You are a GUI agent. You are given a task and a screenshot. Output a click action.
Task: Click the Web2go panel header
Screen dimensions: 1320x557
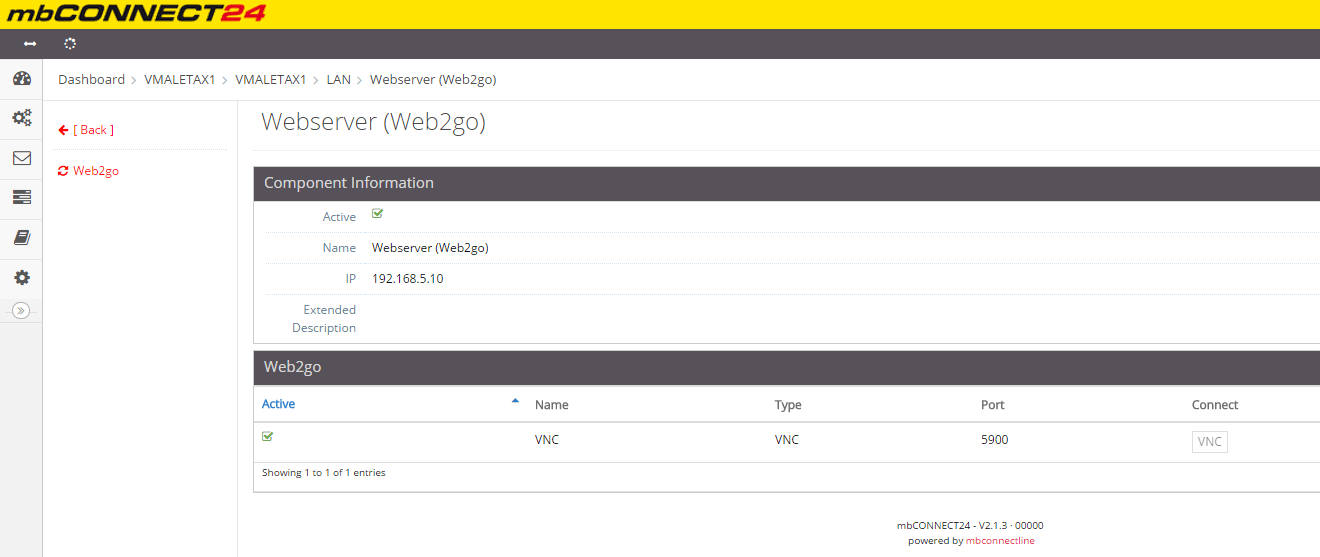[x=786, y=367]
